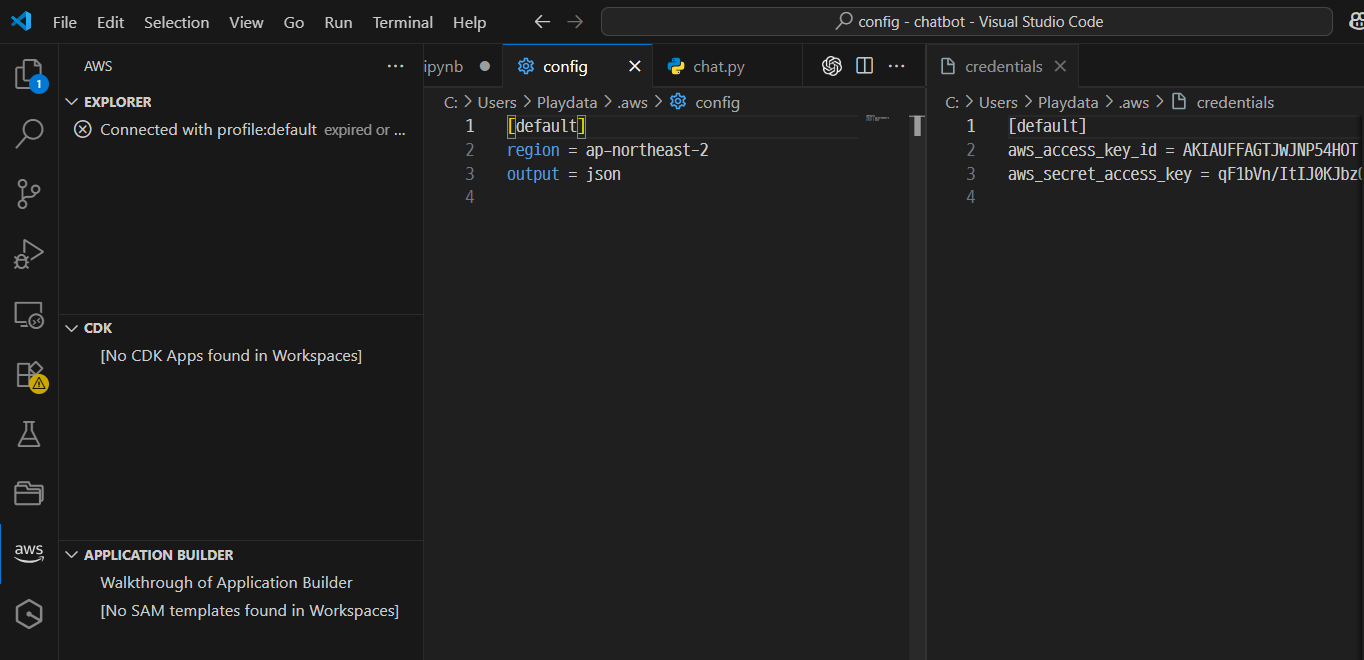Click Playdata in config breadcrumb
Viewport: 1364px width, 660px height.
pyautogui.click(x=566, y=102)
